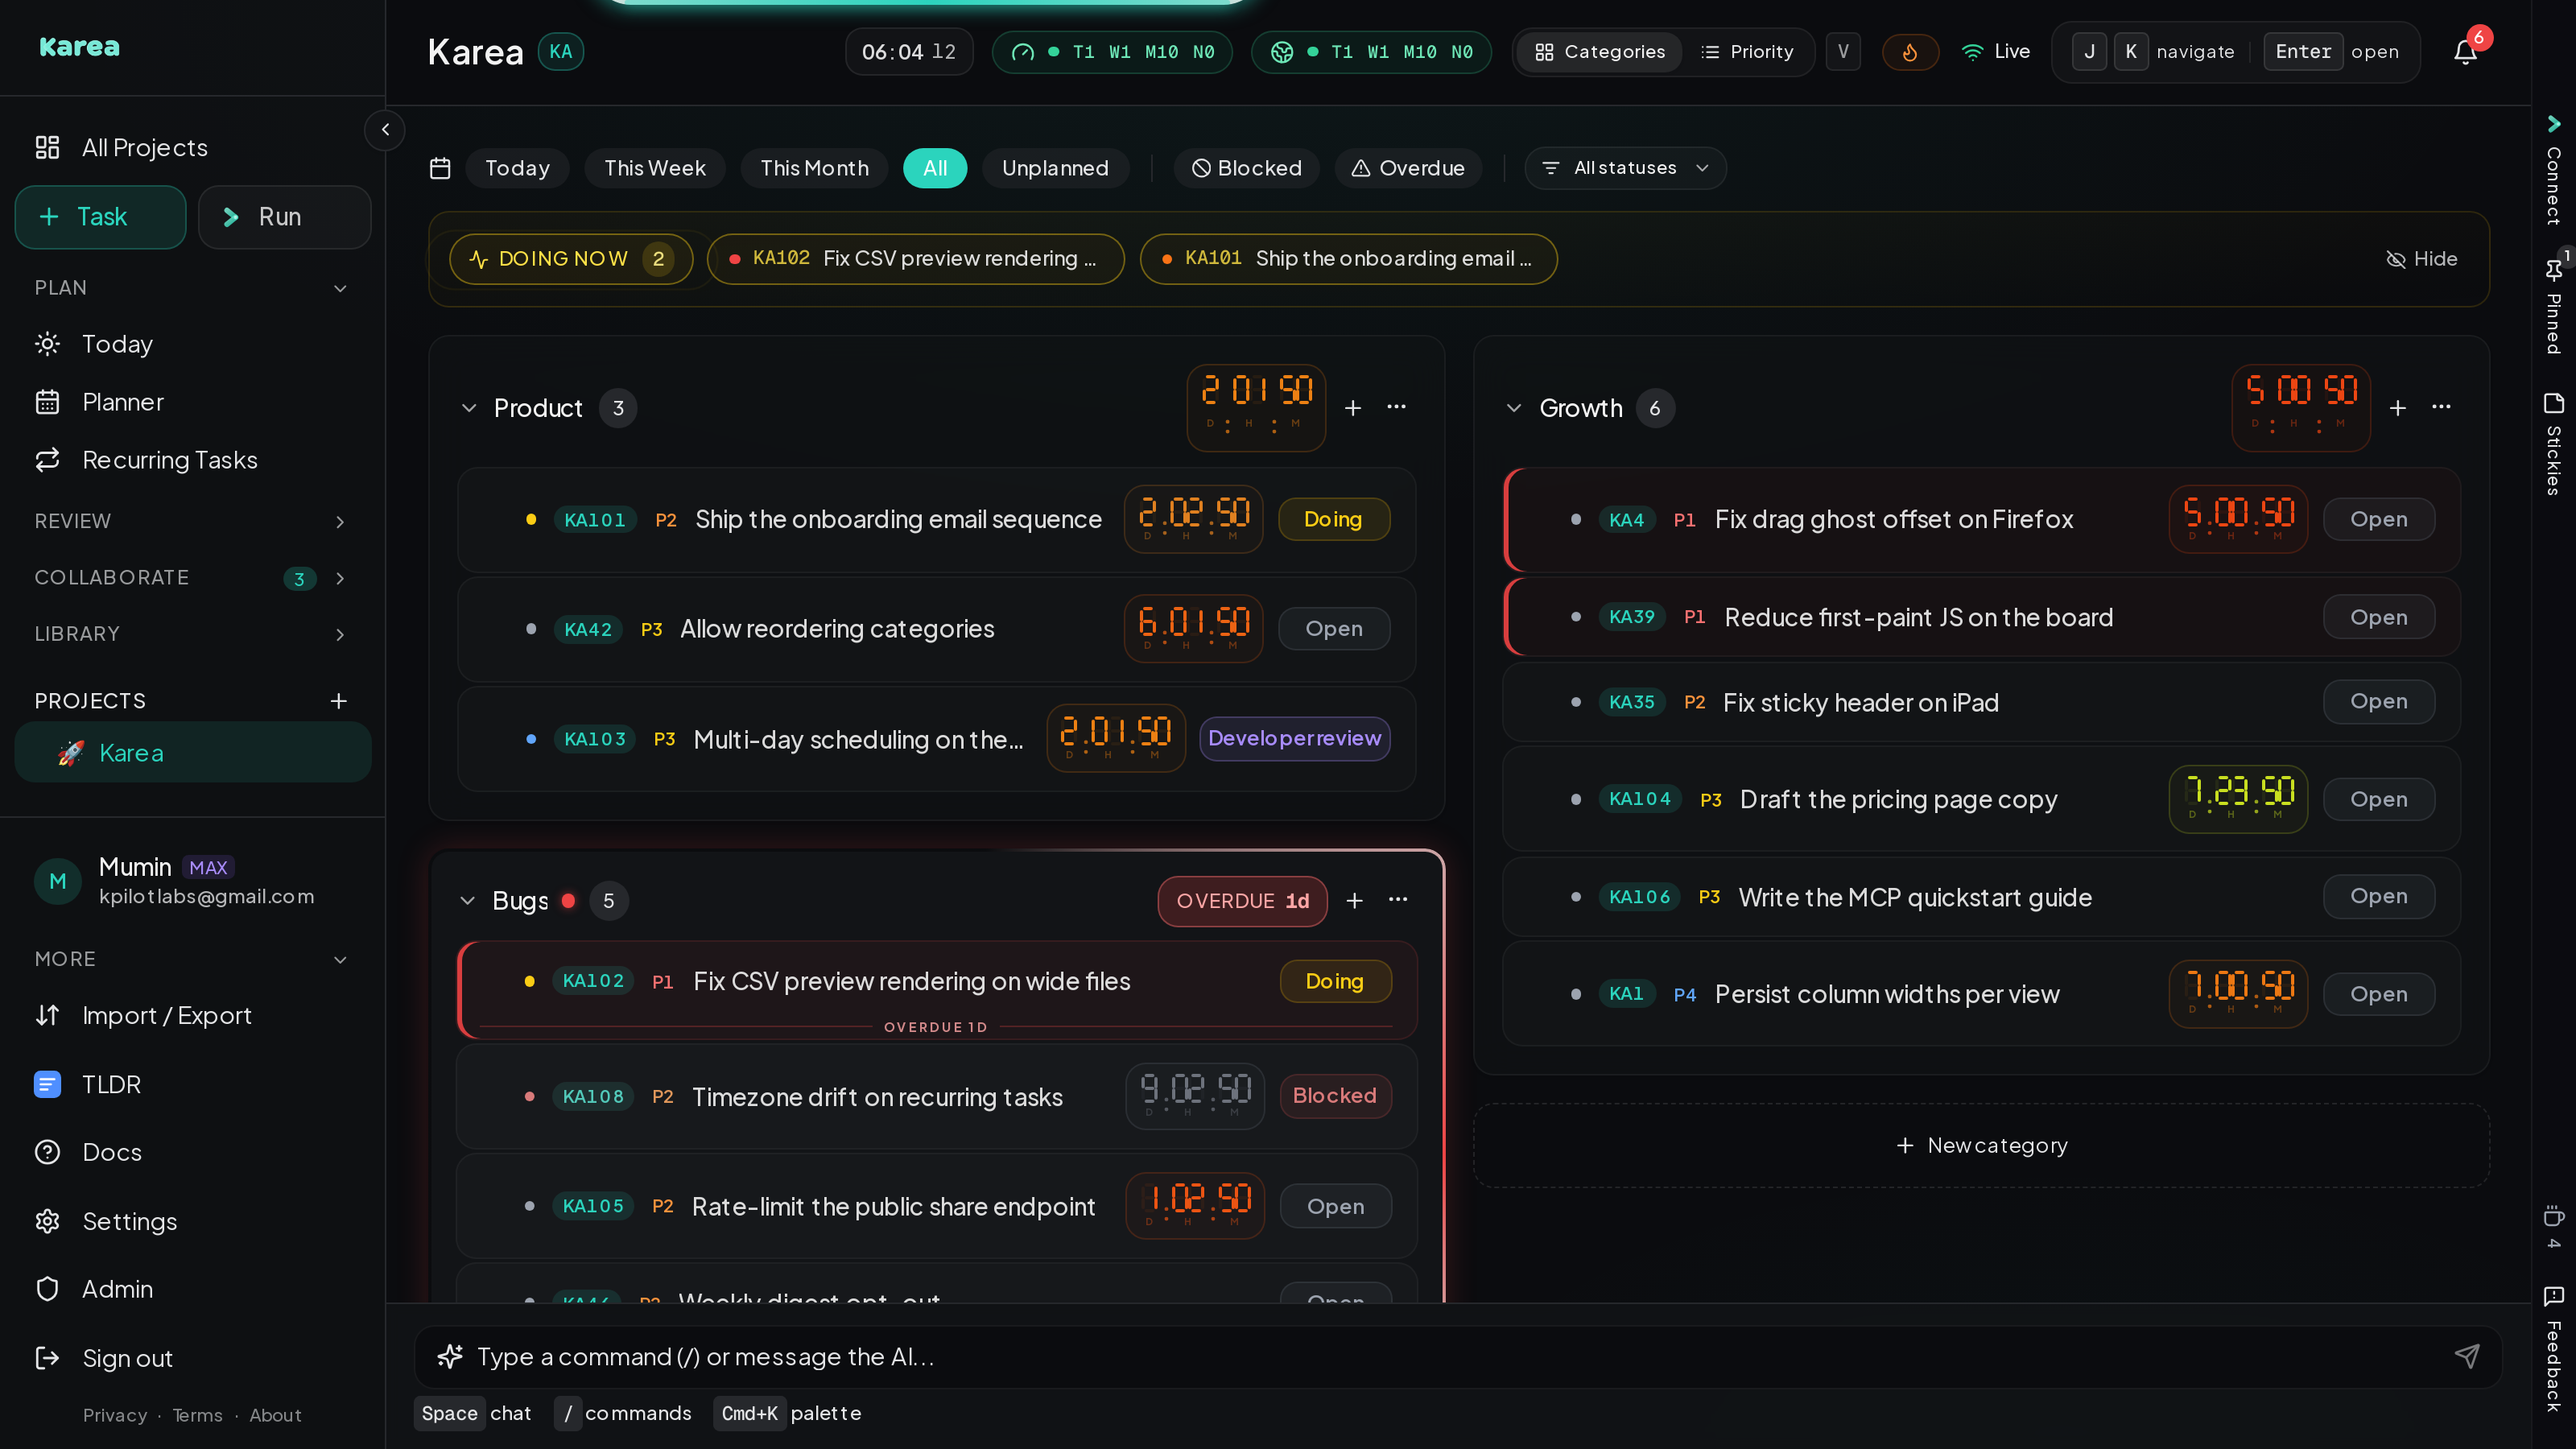The height and width of the screenshot is (1449, 2576).
Task: Add a task to Bugs category
Action: 1355,901
